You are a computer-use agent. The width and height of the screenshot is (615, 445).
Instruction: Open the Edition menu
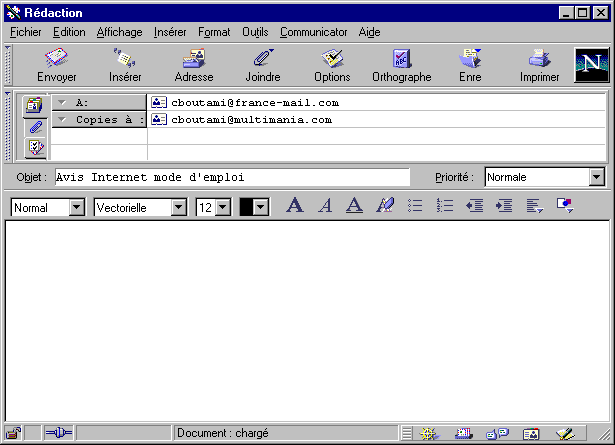point(69,32)
